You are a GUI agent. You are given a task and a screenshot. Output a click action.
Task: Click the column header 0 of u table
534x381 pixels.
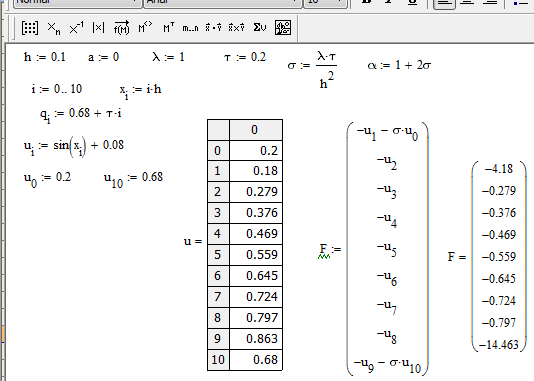(256, 130)
